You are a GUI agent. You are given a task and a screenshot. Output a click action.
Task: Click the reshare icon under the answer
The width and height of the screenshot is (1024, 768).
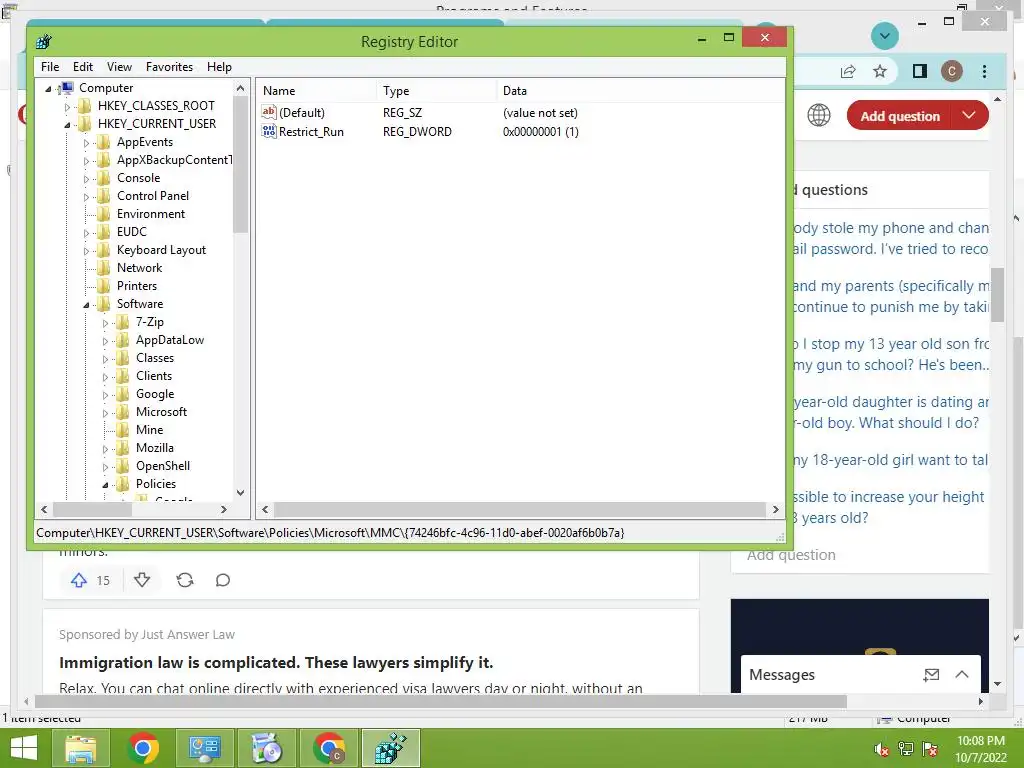(185, 580)
